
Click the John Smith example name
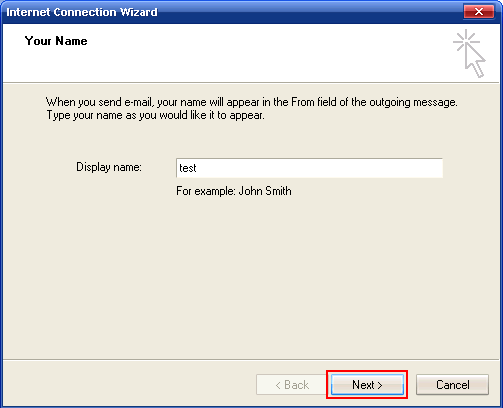(x=265, y=191)
